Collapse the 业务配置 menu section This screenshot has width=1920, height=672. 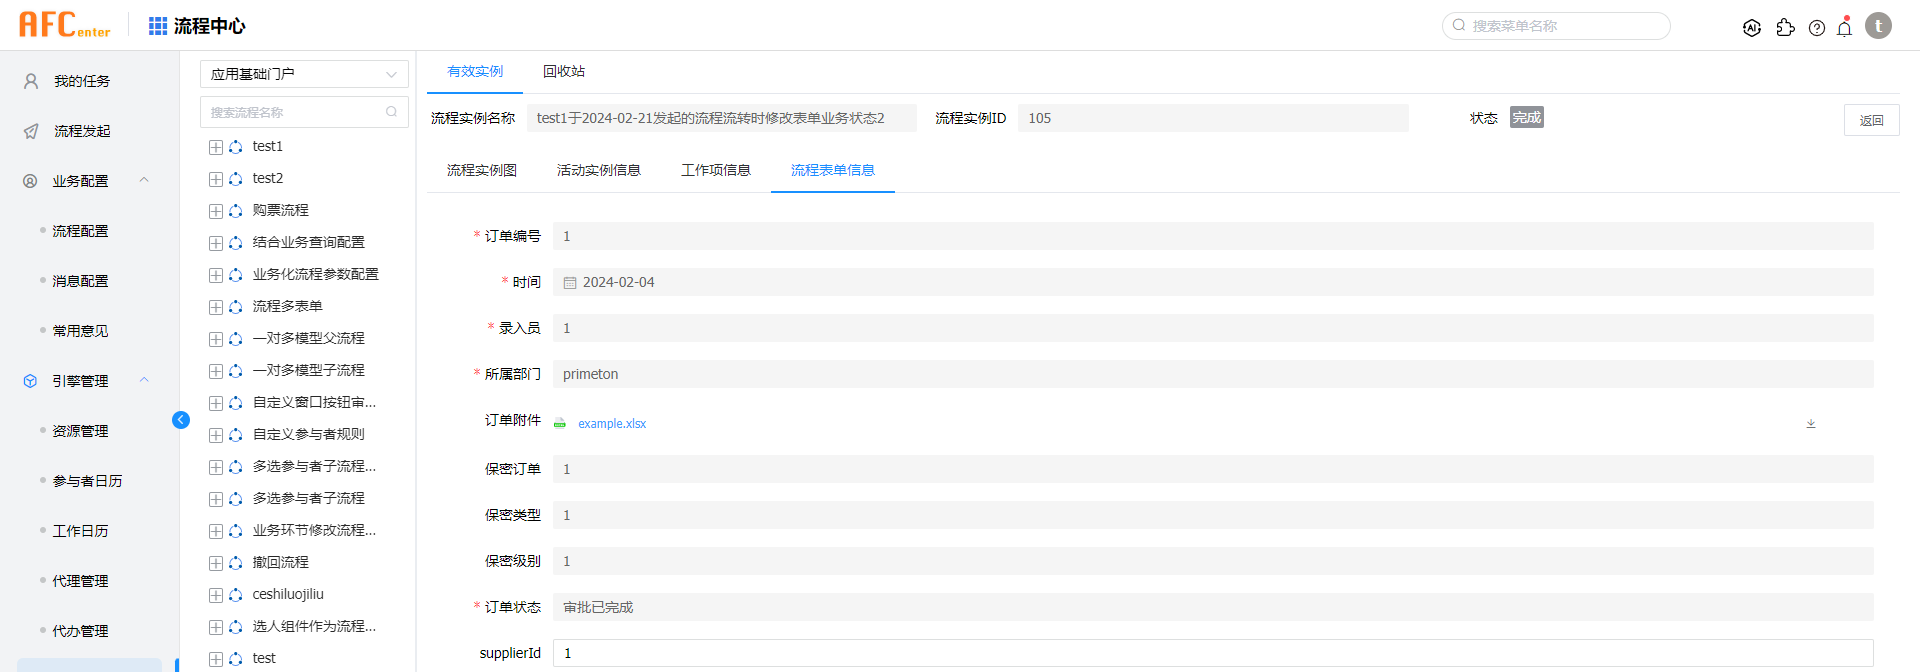(144, 181)
